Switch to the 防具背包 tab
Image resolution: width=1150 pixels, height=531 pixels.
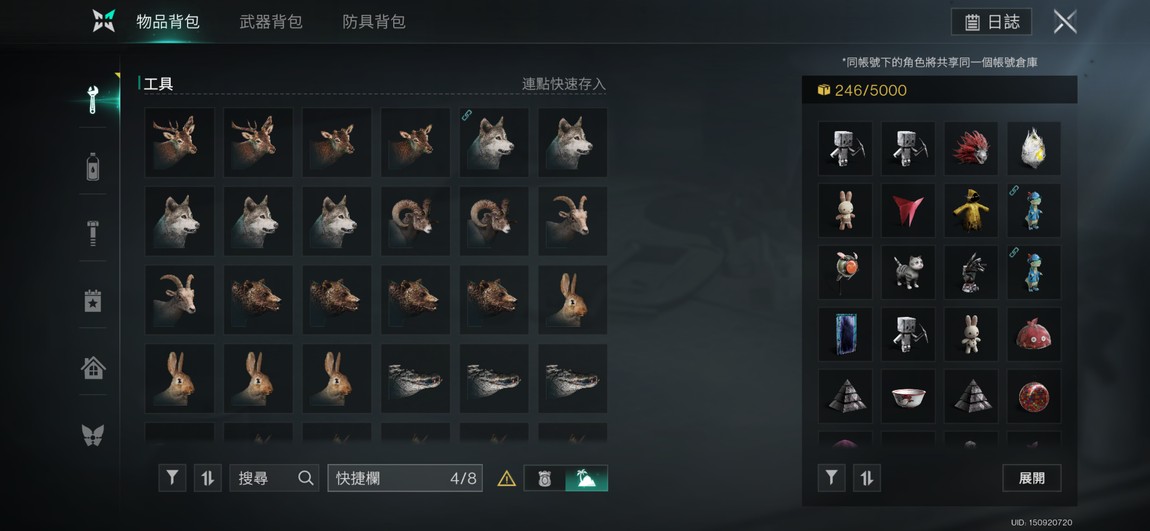pyautogui.click(x=374, y=22)
